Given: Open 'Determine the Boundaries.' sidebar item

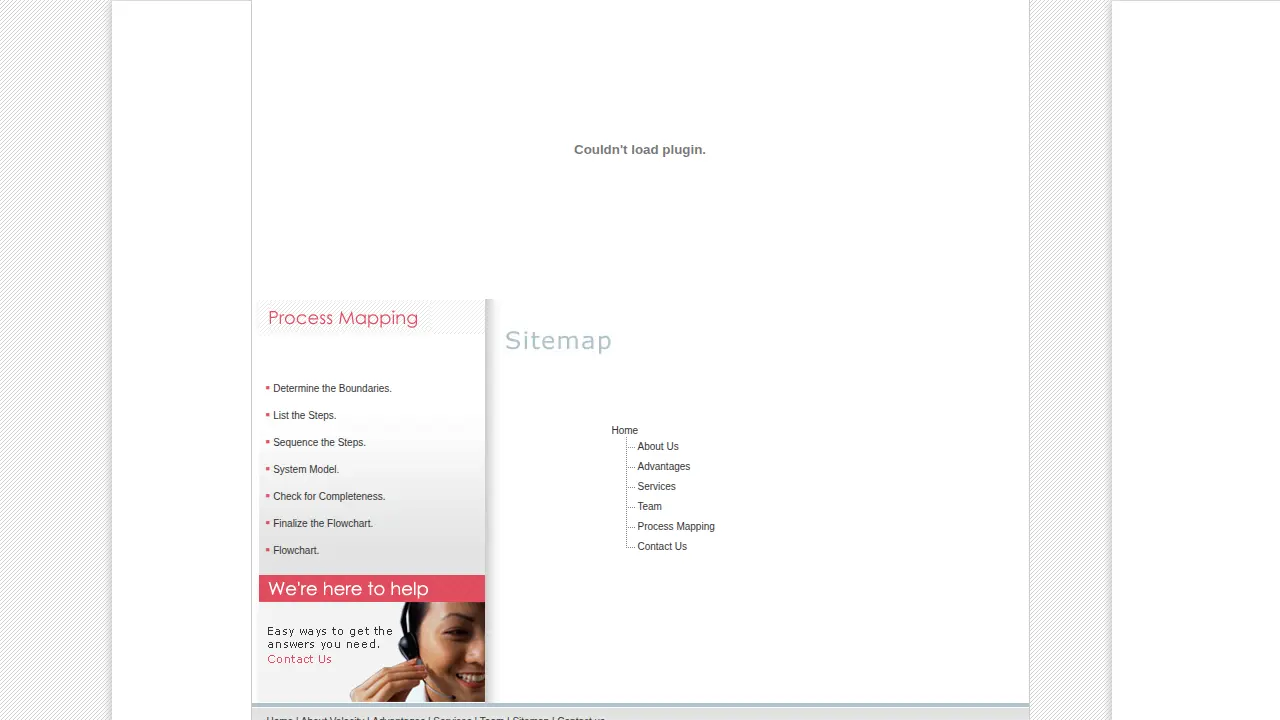Looking at the screenshot, I should click(x=332, y=388).
